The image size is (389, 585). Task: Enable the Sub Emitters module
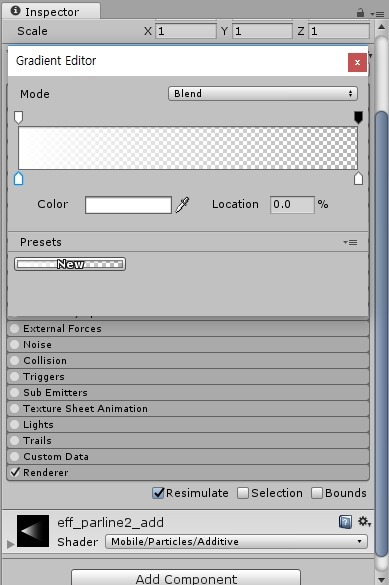point(15,393)
